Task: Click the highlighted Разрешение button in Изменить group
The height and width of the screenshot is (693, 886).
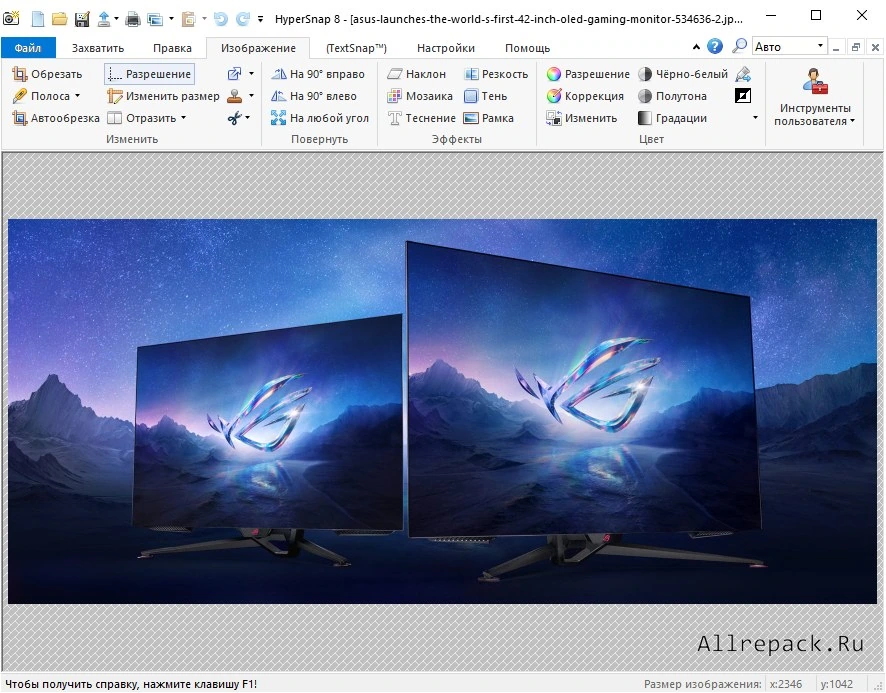Action: point(150,74)
